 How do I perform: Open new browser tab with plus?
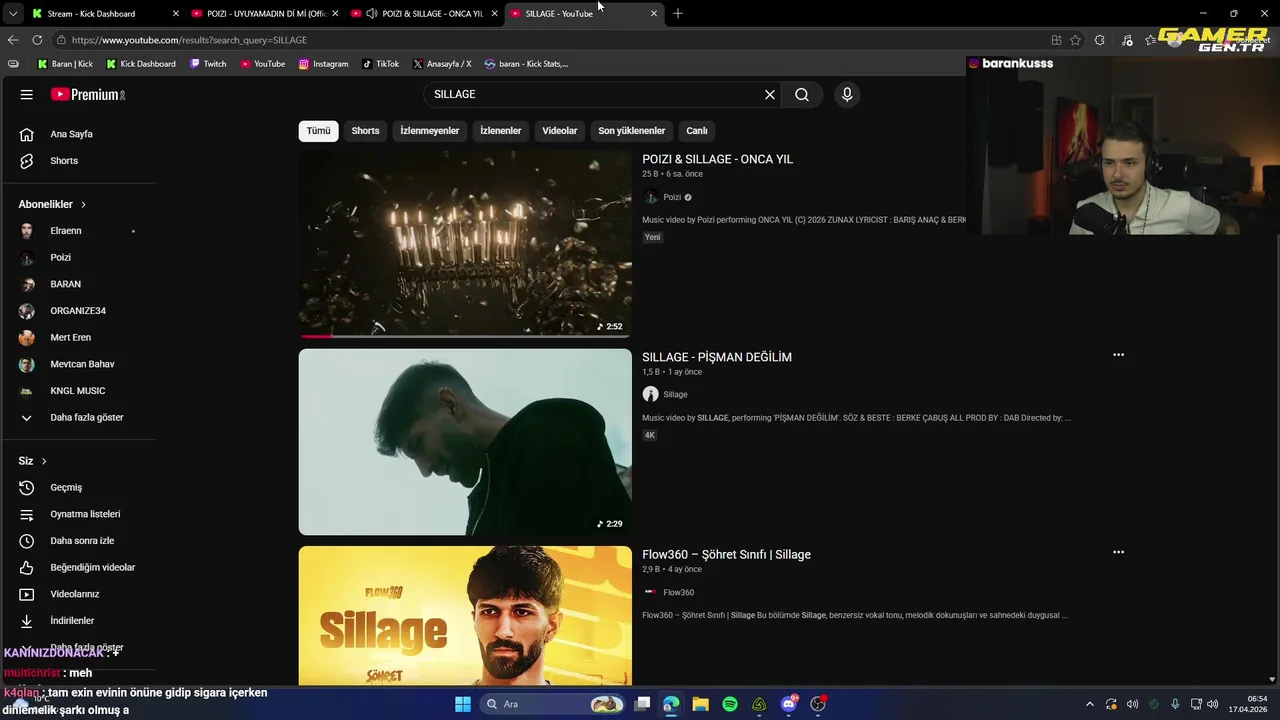coord(677,13)
